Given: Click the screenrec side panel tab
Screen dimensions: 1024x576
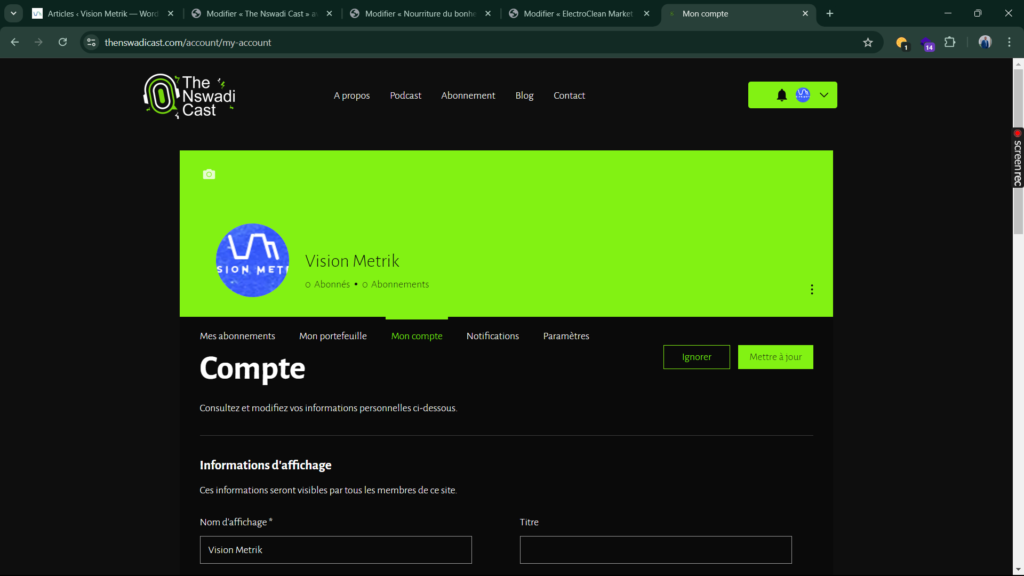Looking at the screenshot, I should (x=1017, y=157).
